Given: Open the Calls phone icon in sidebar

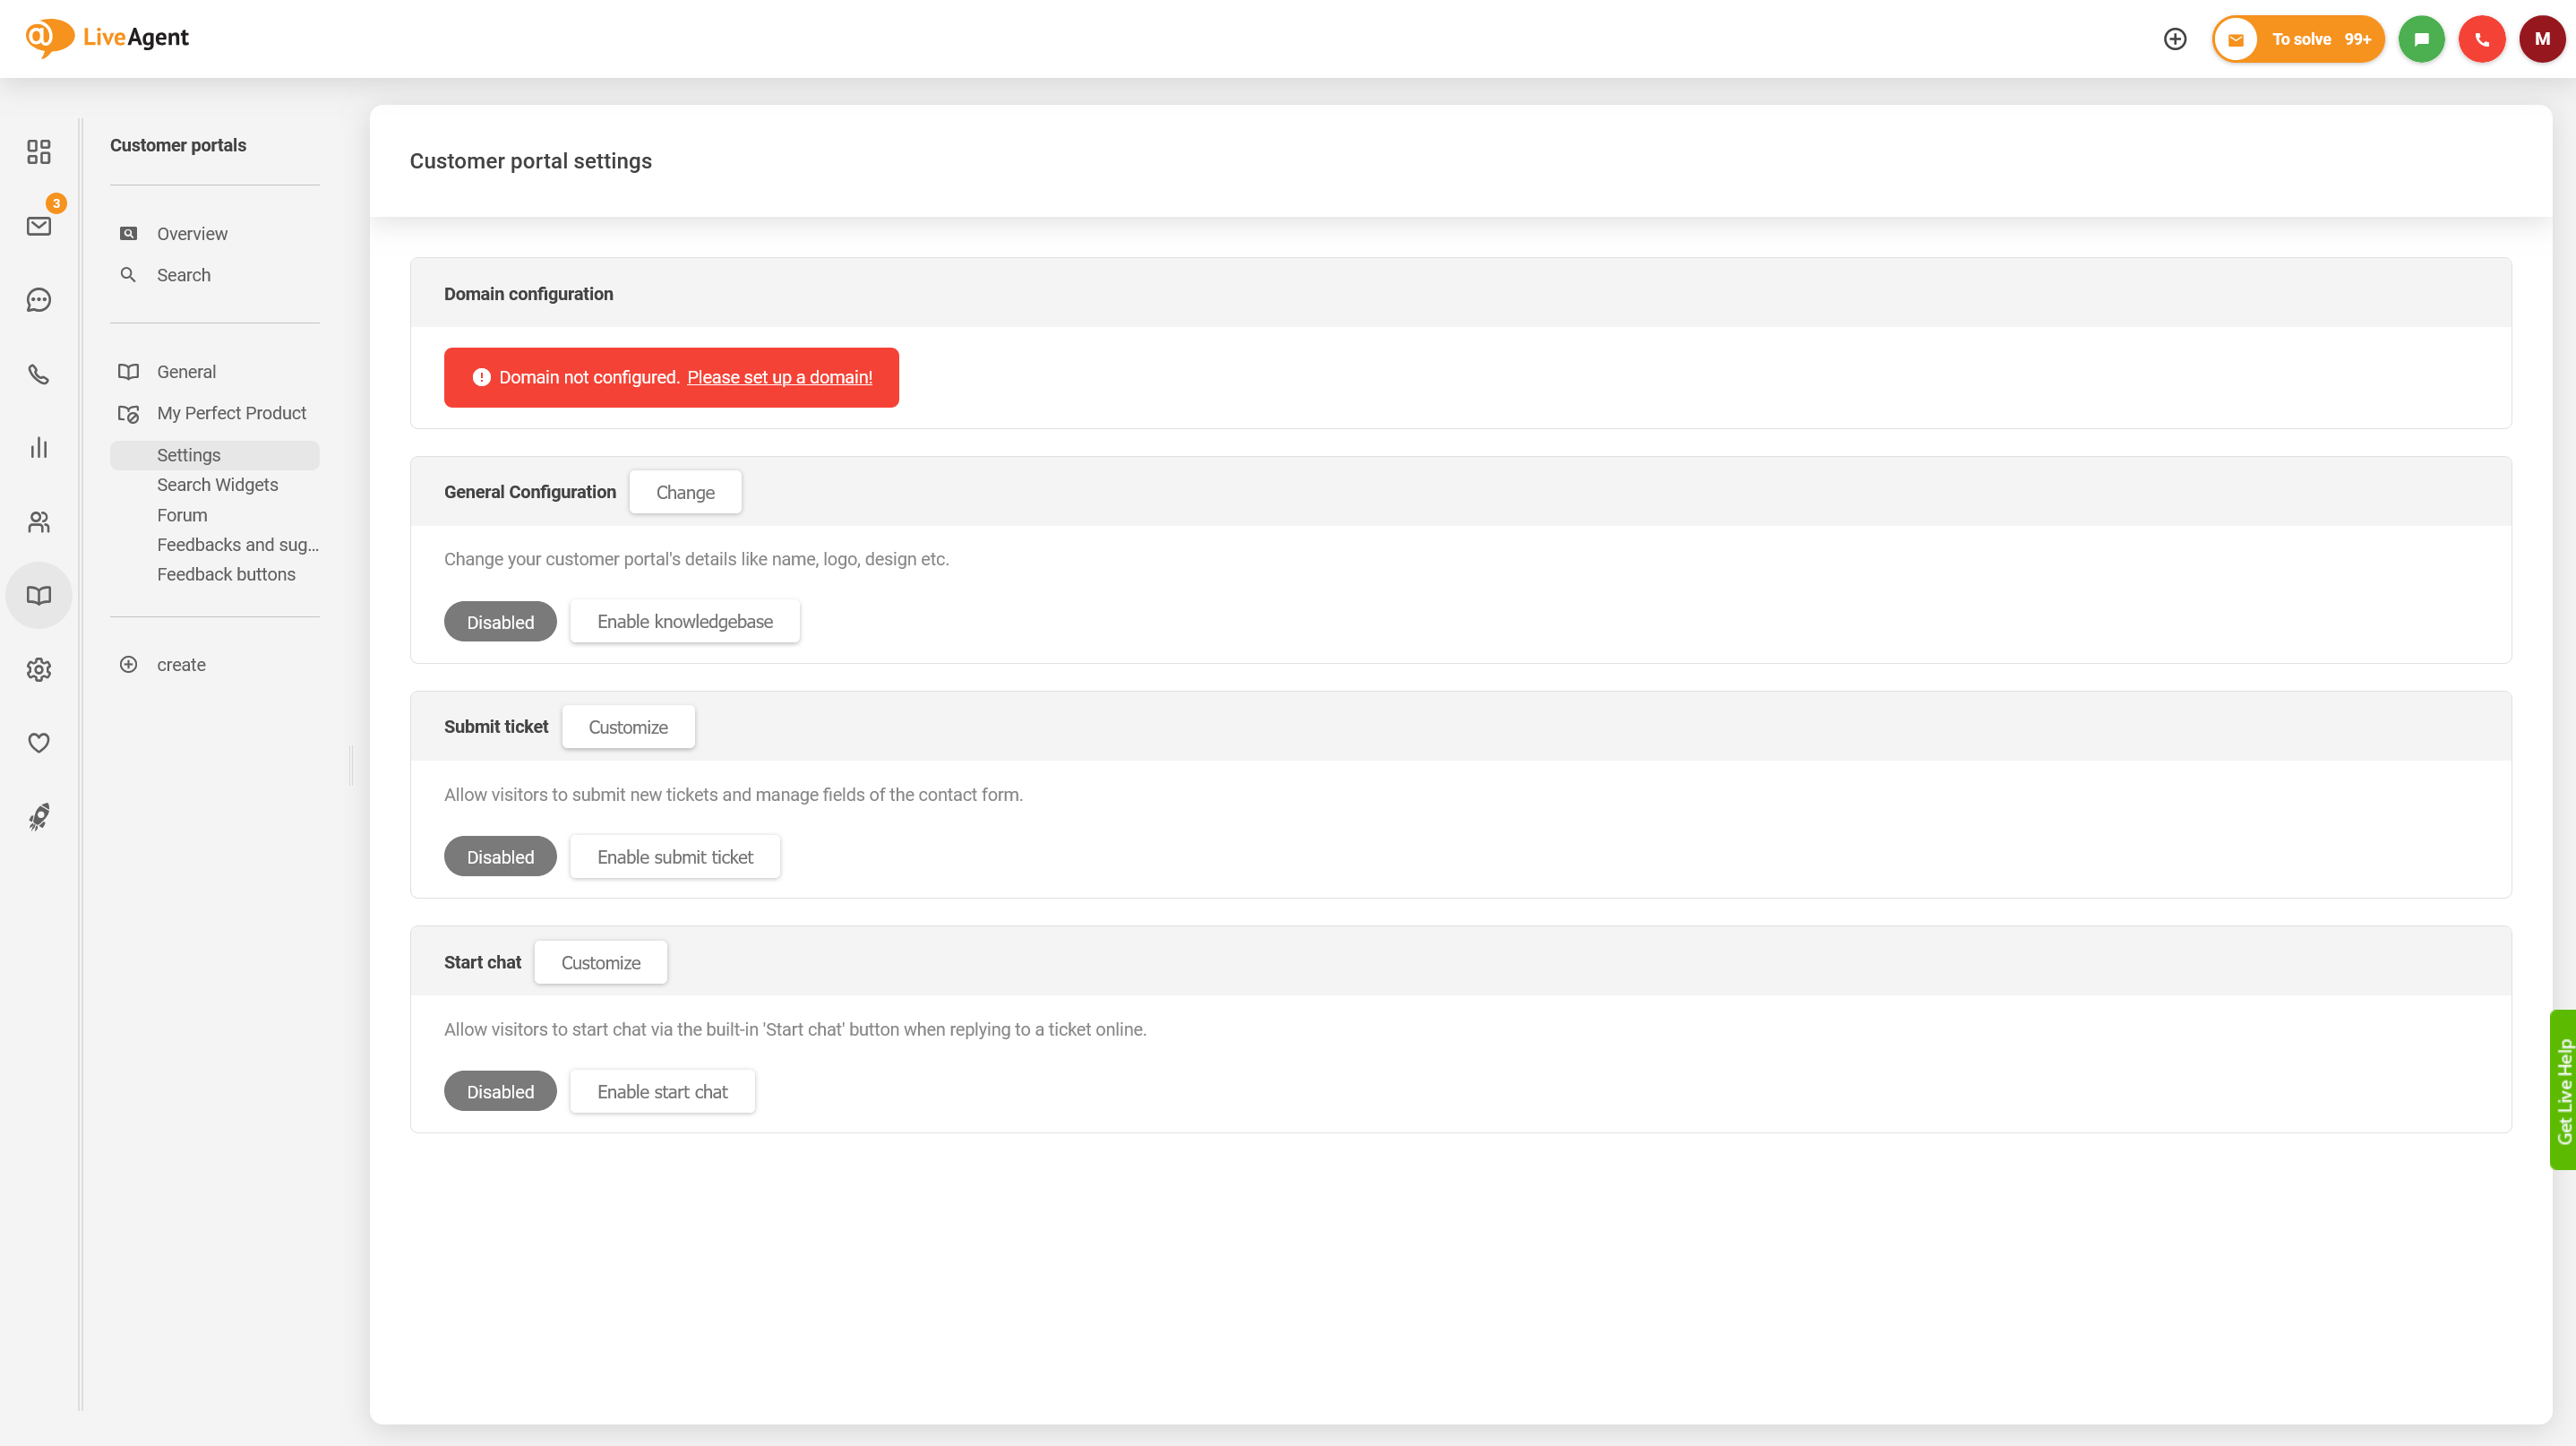Looking at the screenshot, I should [x=39, y=374].
